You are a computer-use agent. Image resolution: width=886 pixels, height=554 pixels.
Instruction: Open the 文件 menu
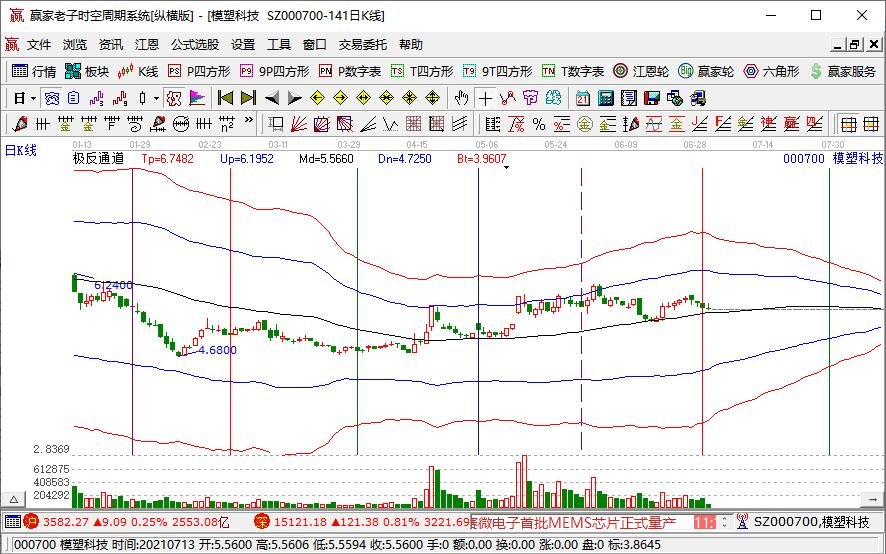(x=39, y=45)
